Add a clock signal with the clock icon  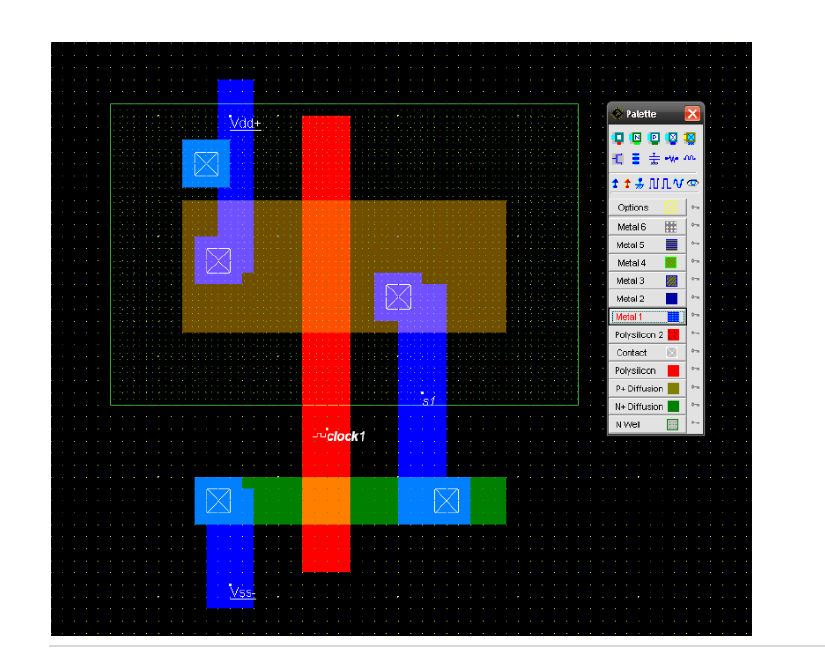click(653, 184)
